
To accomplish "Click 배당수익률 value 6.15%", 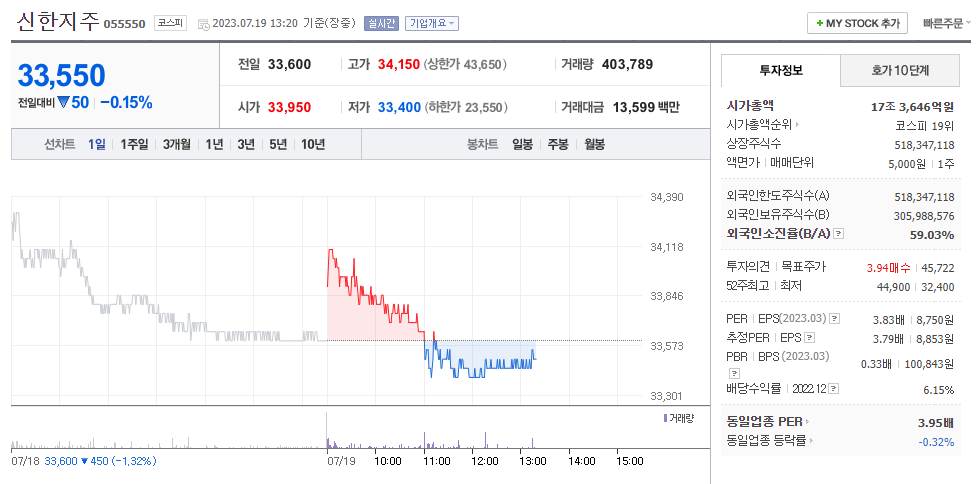I will coord(940,390).
